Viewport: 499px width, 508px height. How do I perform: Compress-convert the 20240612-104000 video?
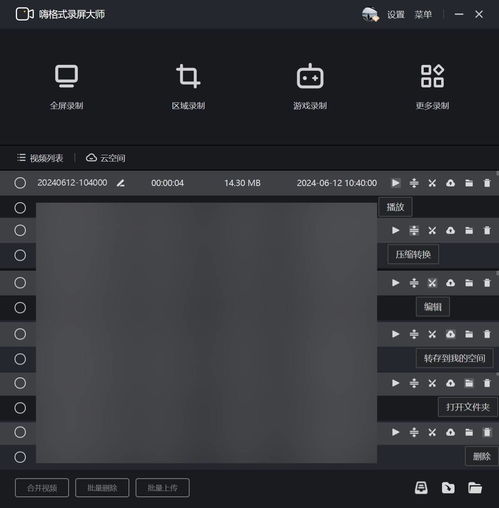414,183
